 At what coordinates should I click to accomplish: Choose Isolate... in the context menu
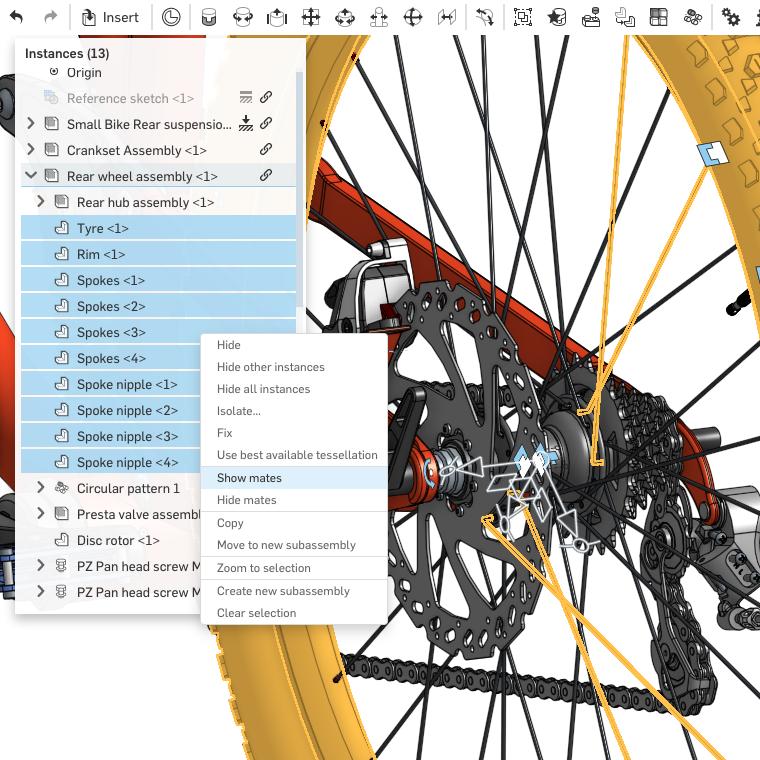tap(238, 411)
